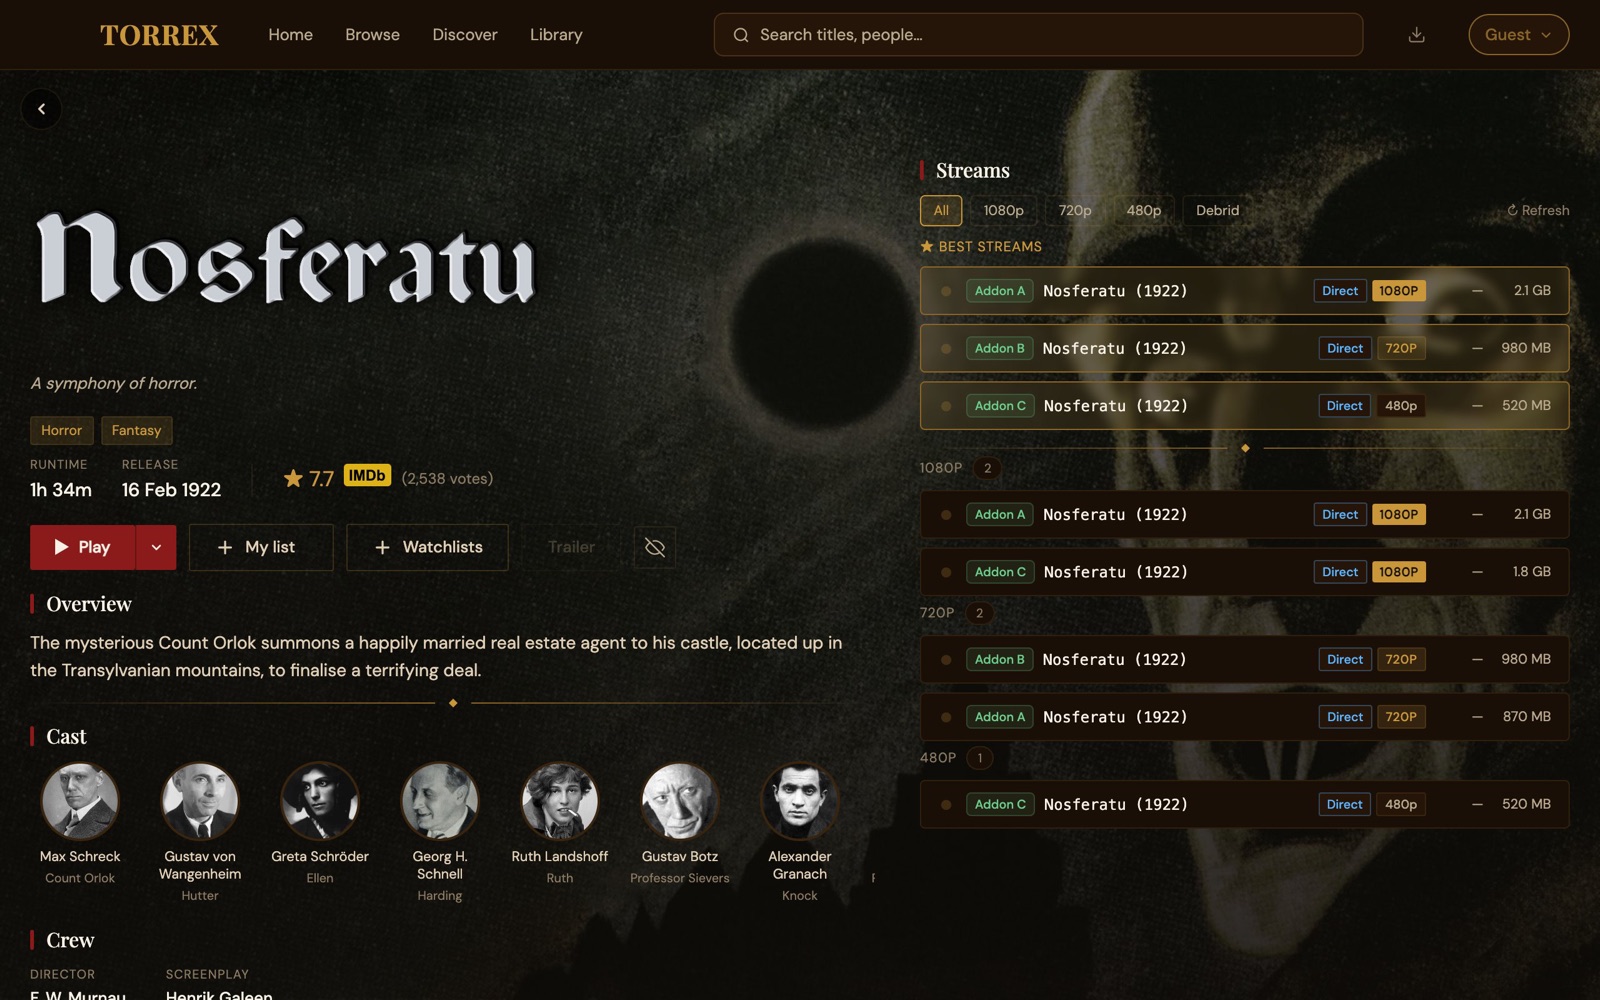The height and width of the screenshot is (1000, 1600).
Task: Select the Horror genre tag
Action: pos(62,430)
